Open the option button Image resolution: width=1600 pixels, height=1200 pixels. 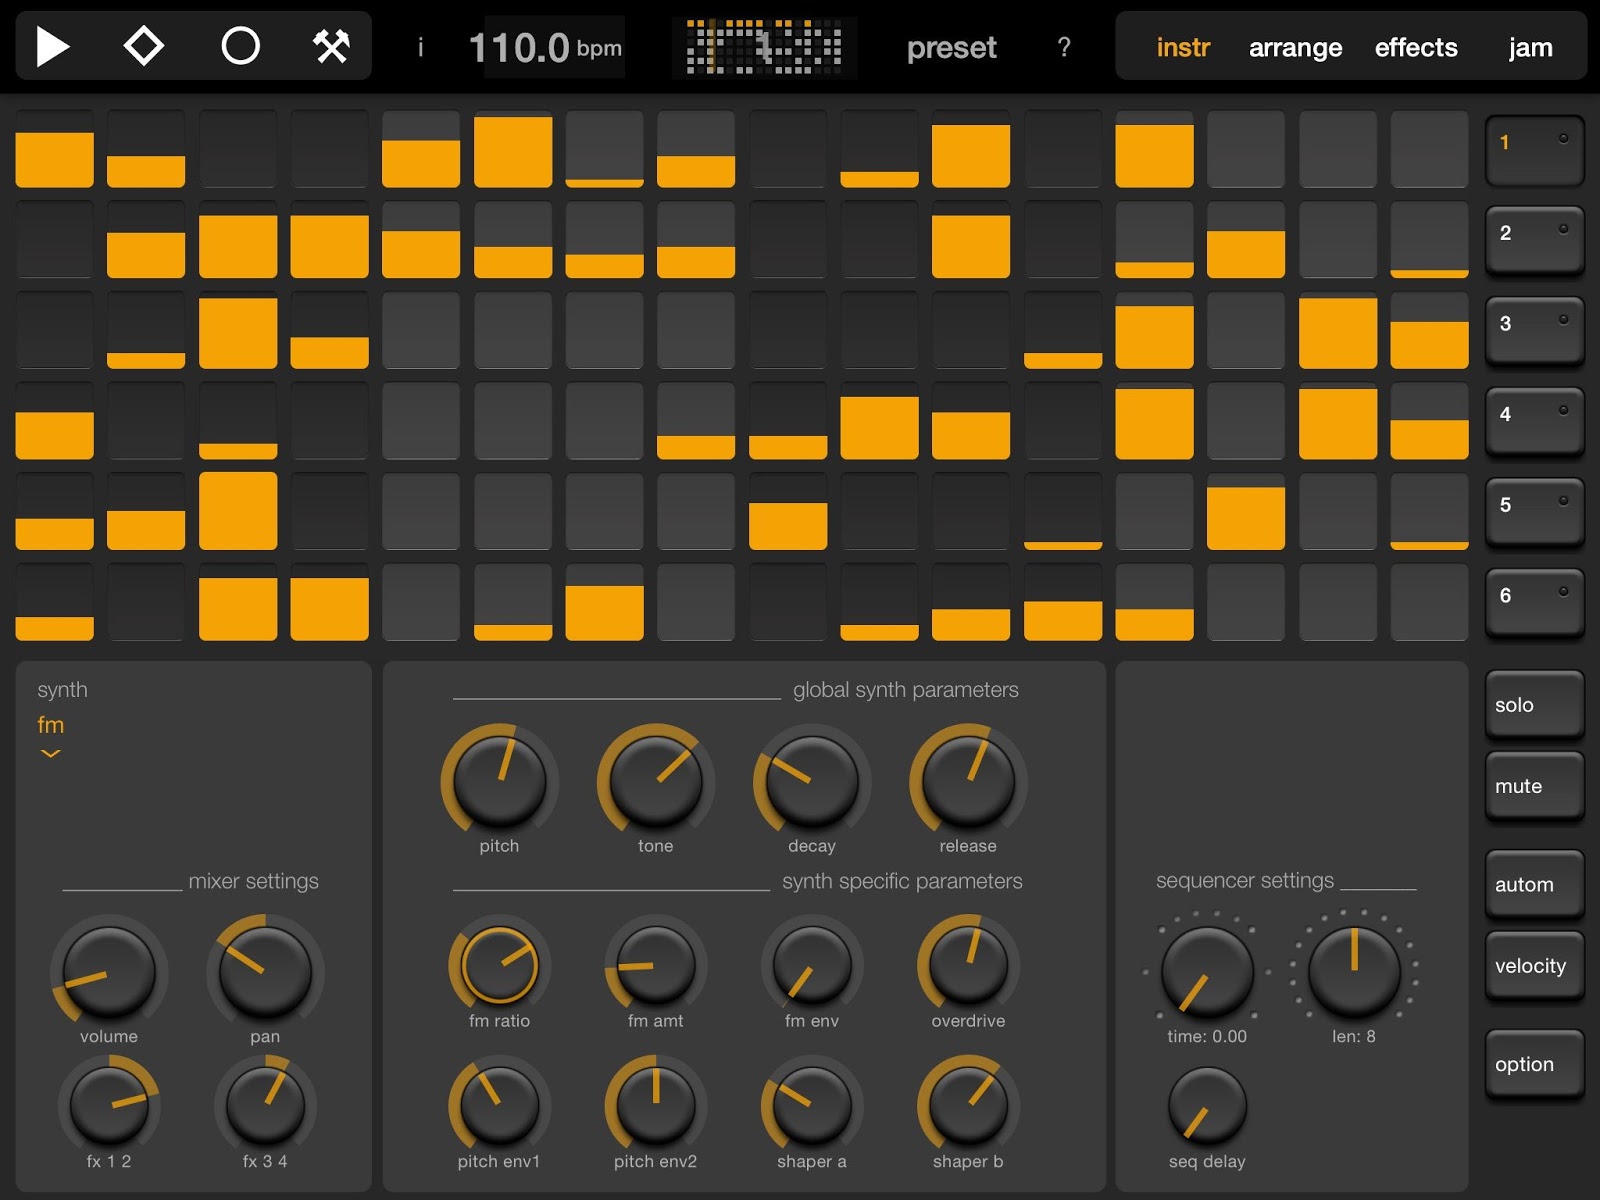pyautogui.click(x=1535, y=1065)
